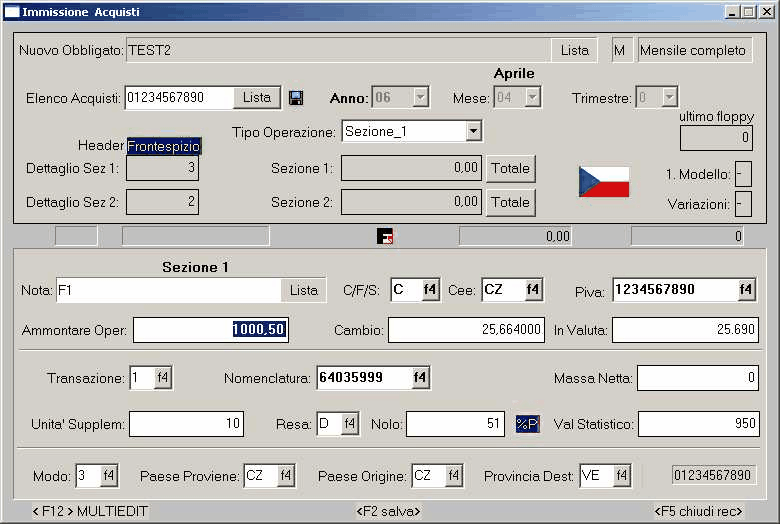This screenshot has width=780, height=524.
Task: Click the Dettaglio Sez 2 counter box
Action: 163,202
